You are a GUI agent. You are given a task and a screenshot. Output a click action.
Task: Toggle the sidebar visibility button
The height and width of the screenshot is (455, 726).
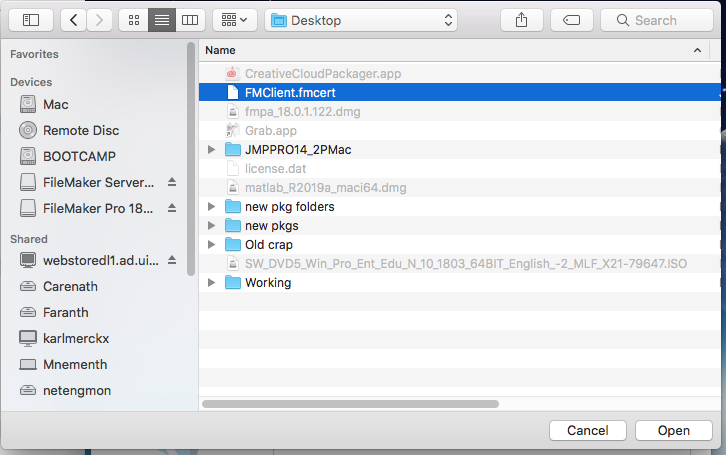click(x=31, y=20)
